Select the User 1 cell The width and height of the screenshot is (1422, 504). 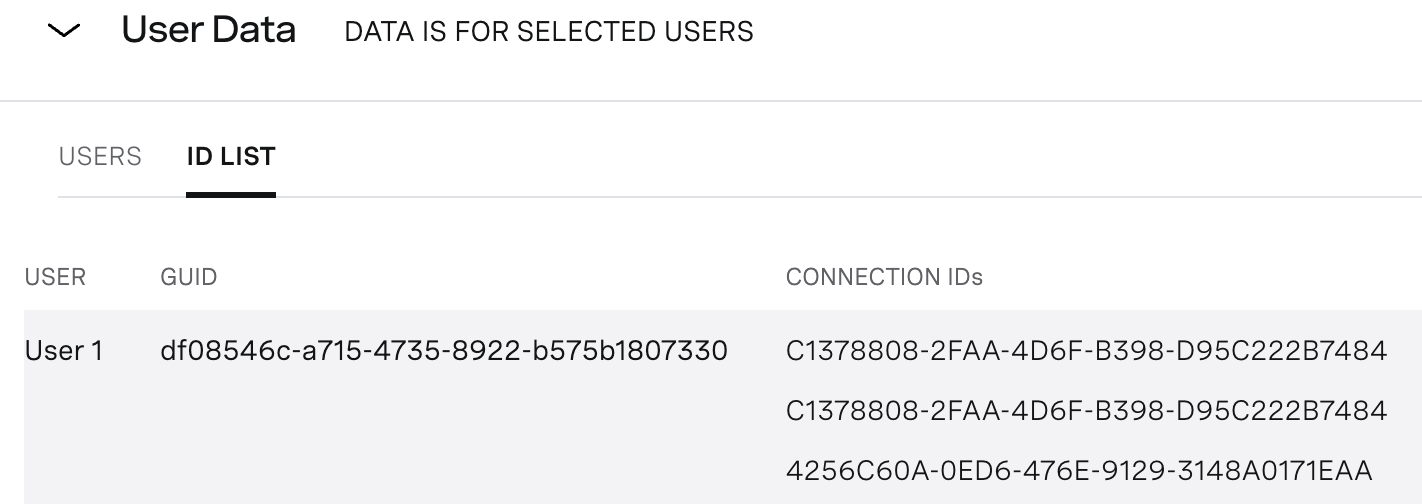[64, 351]
